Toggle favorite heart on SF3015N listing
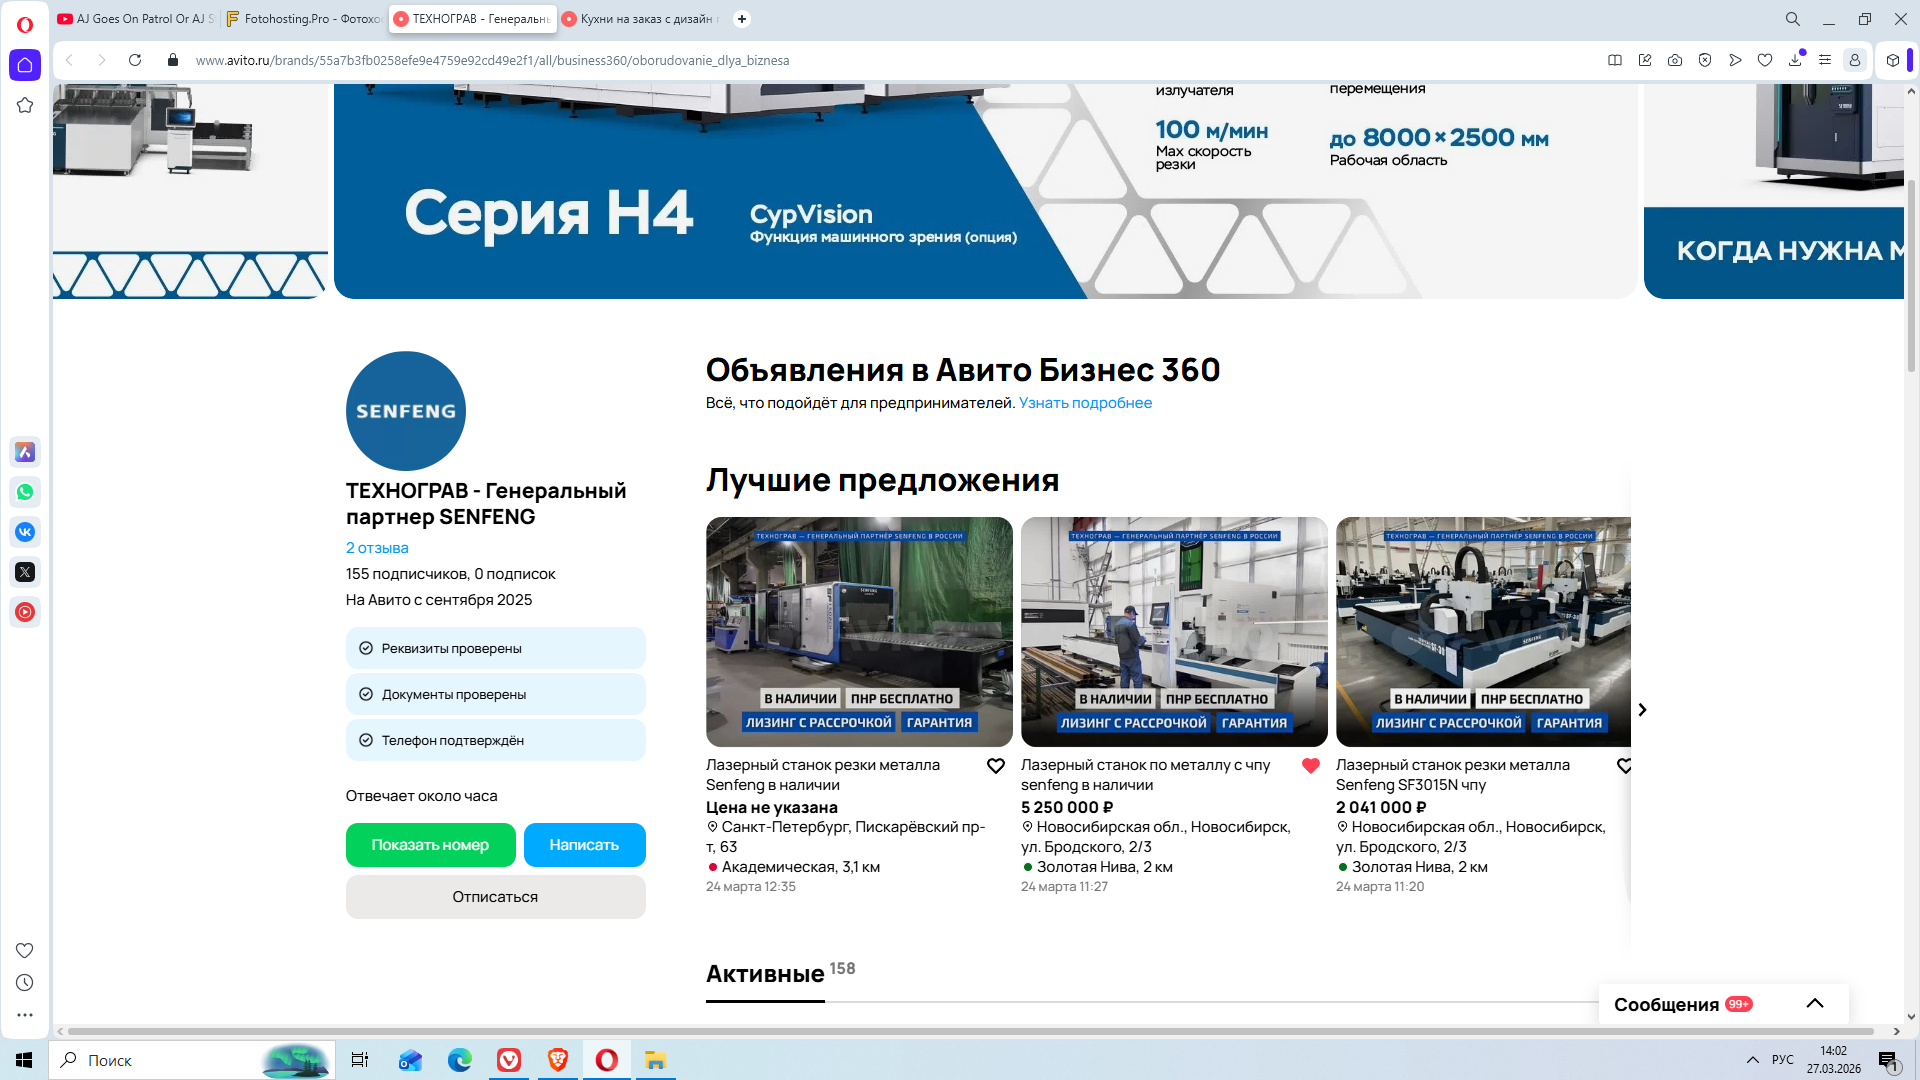Screen dimensions: 1920x1080 (x=1624, y=766)
